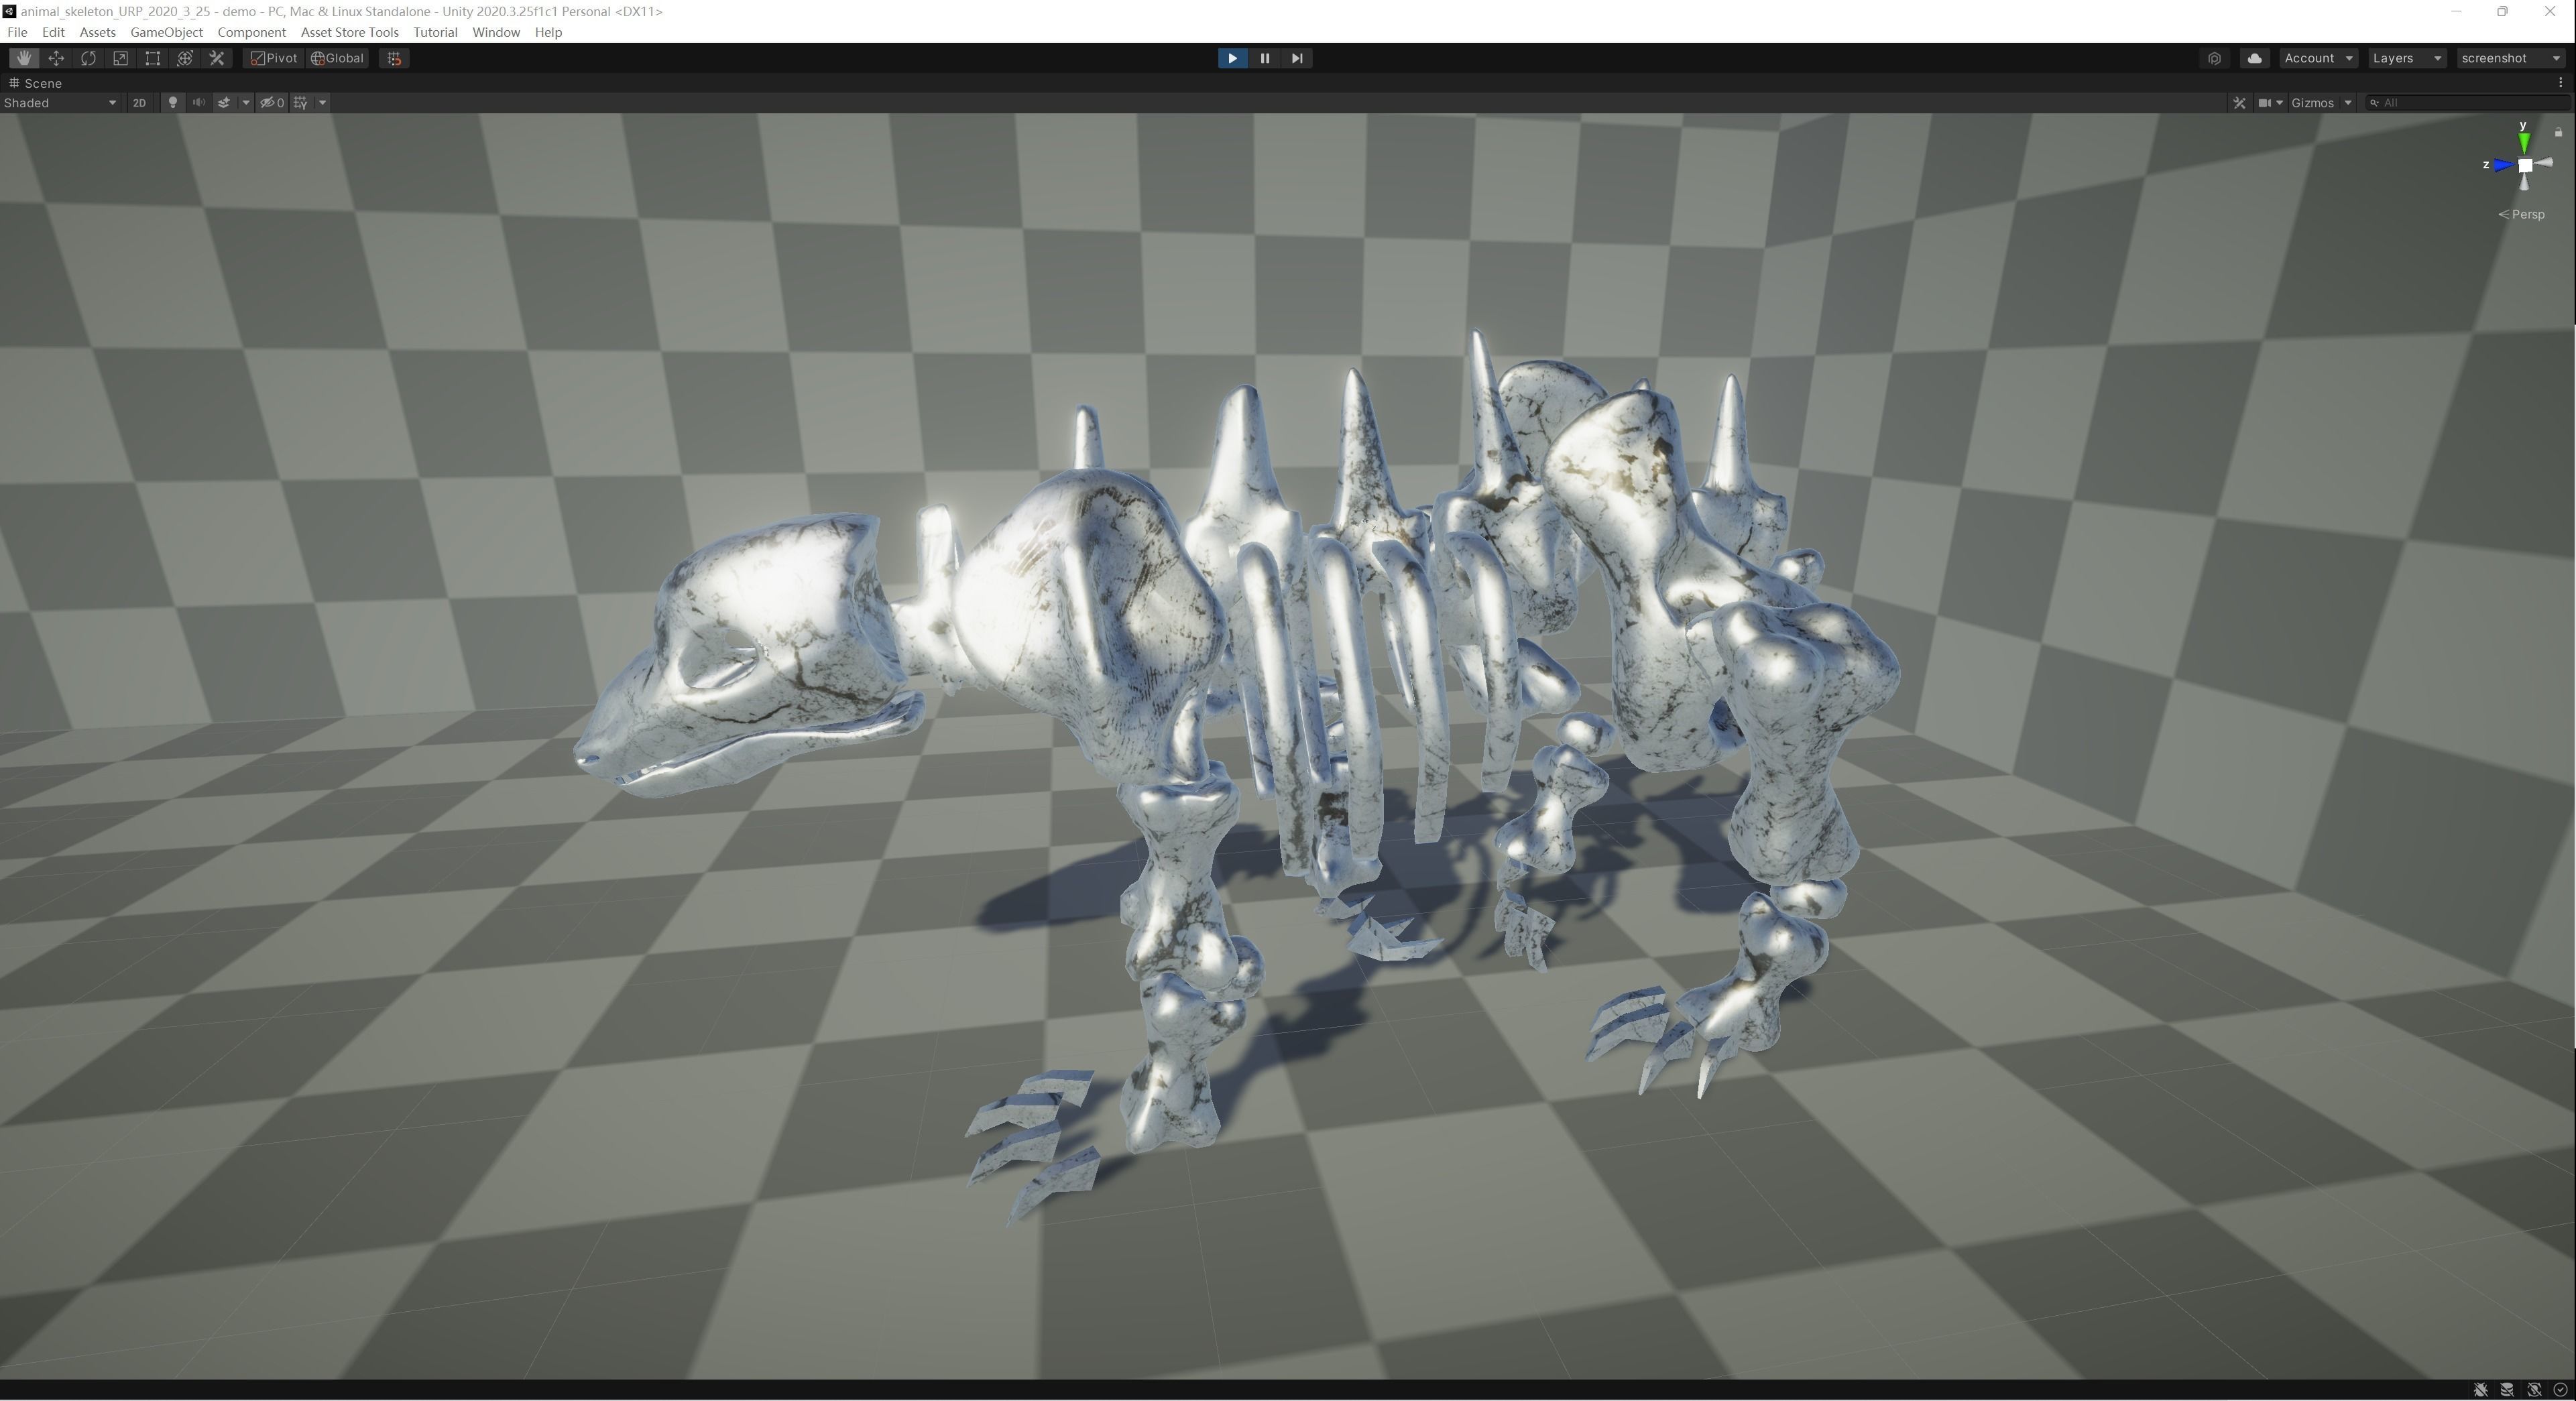2576x1401 pixels.
Task: Open the Layers dropdown
Action: click(2407, 58)
